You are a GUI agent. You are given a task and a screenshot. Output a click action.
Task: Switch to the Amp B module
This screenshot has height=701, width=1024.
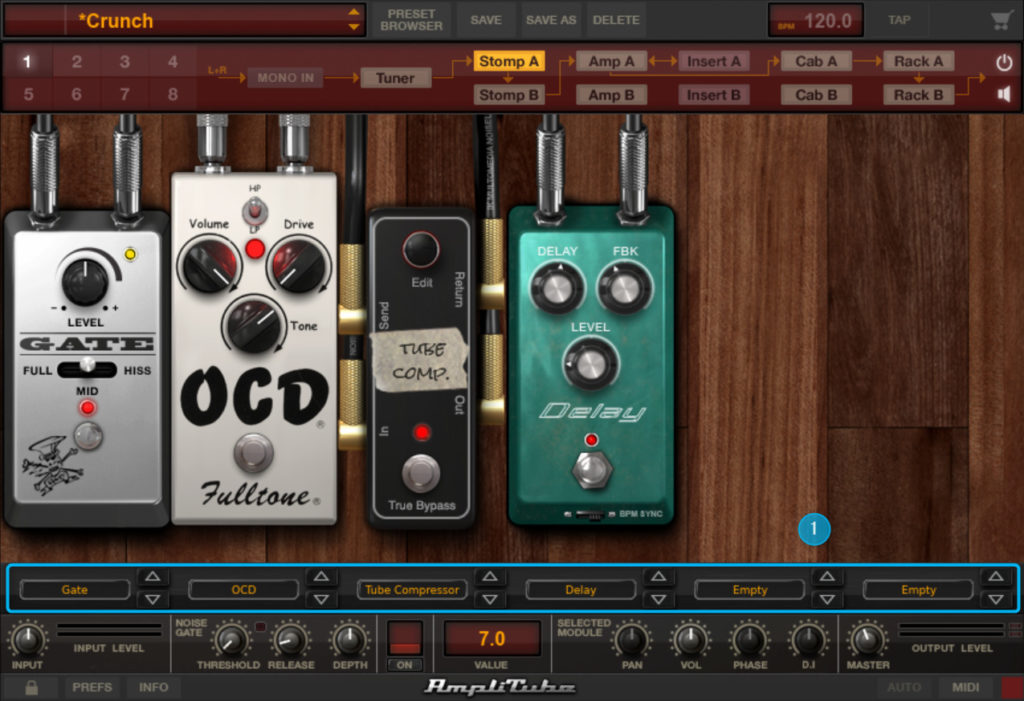point(611,95)
